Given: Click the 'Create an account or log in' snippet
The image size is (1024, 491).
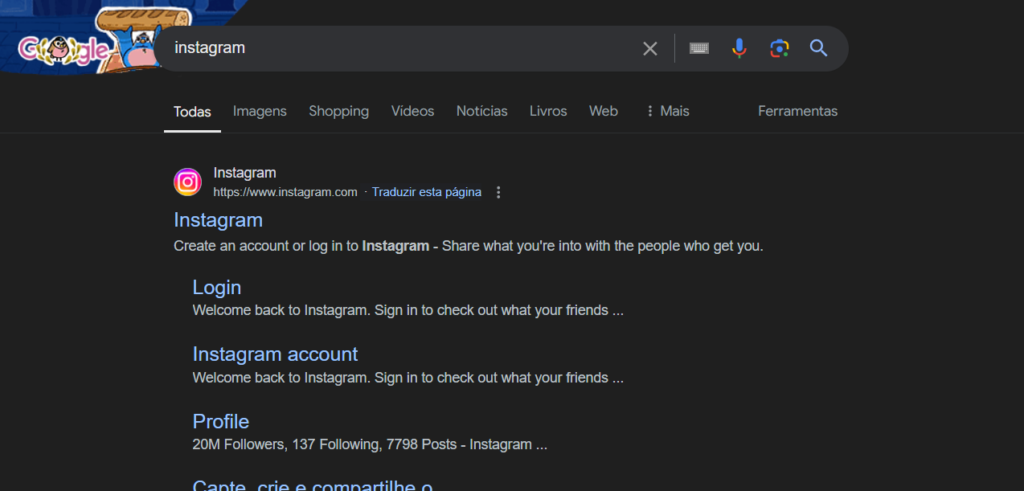Looking at the screenshot, I should (x=468, y=247).
